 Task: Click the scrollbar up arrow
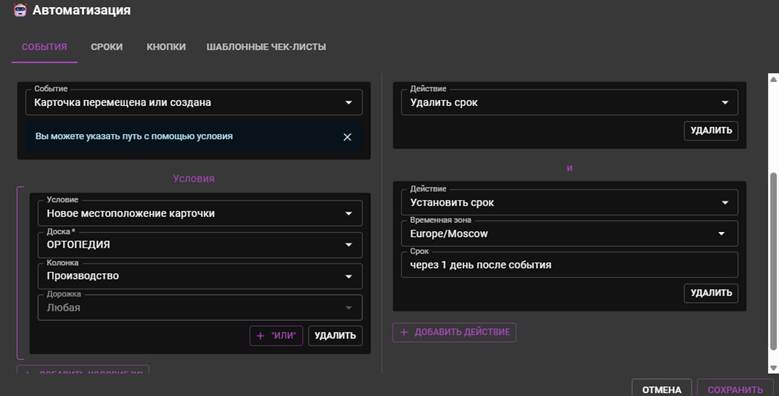pyautogui.click(x=773, y=79)
